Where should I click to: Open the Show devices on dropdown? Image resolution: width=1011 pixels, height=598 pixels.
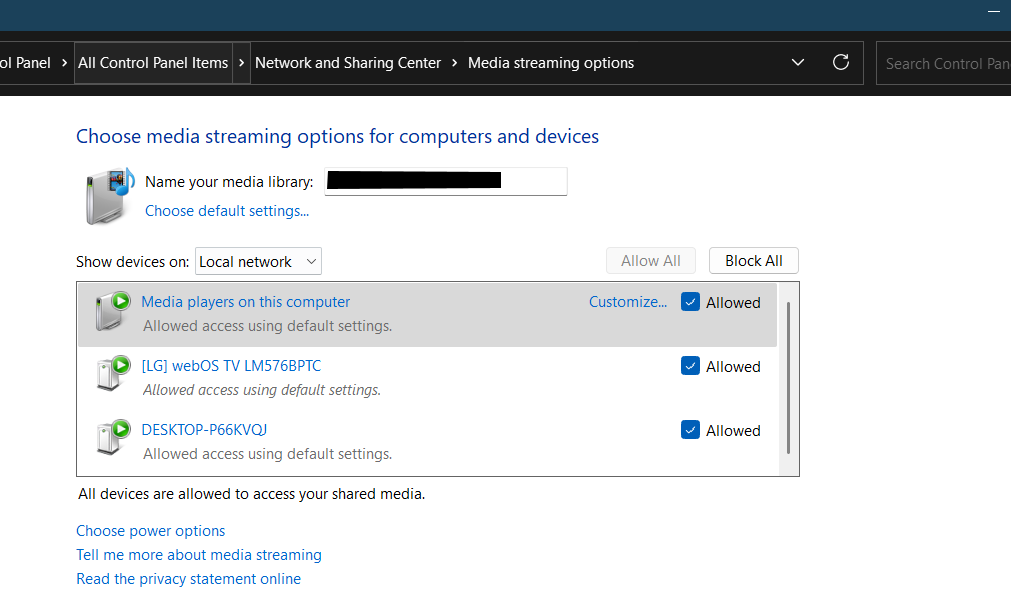(258, 261)
